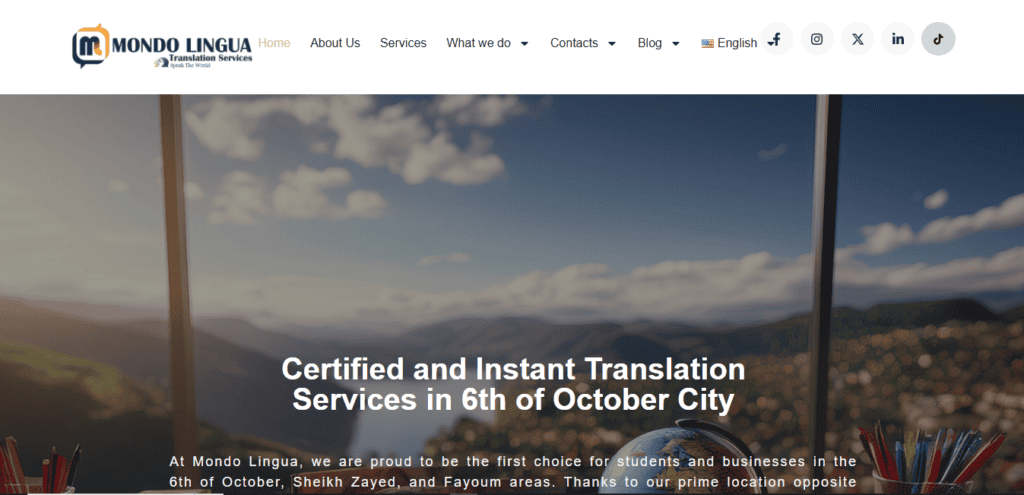Viewport: 1024px width, 495px height.
Task: Open the Facebook social icon
Action: [x=776, y=39]
